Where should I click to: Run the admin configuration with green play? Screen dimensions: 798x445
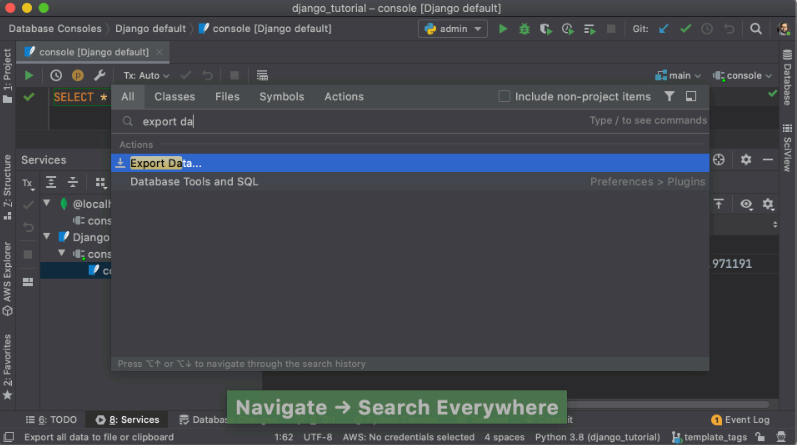(503, 29)
